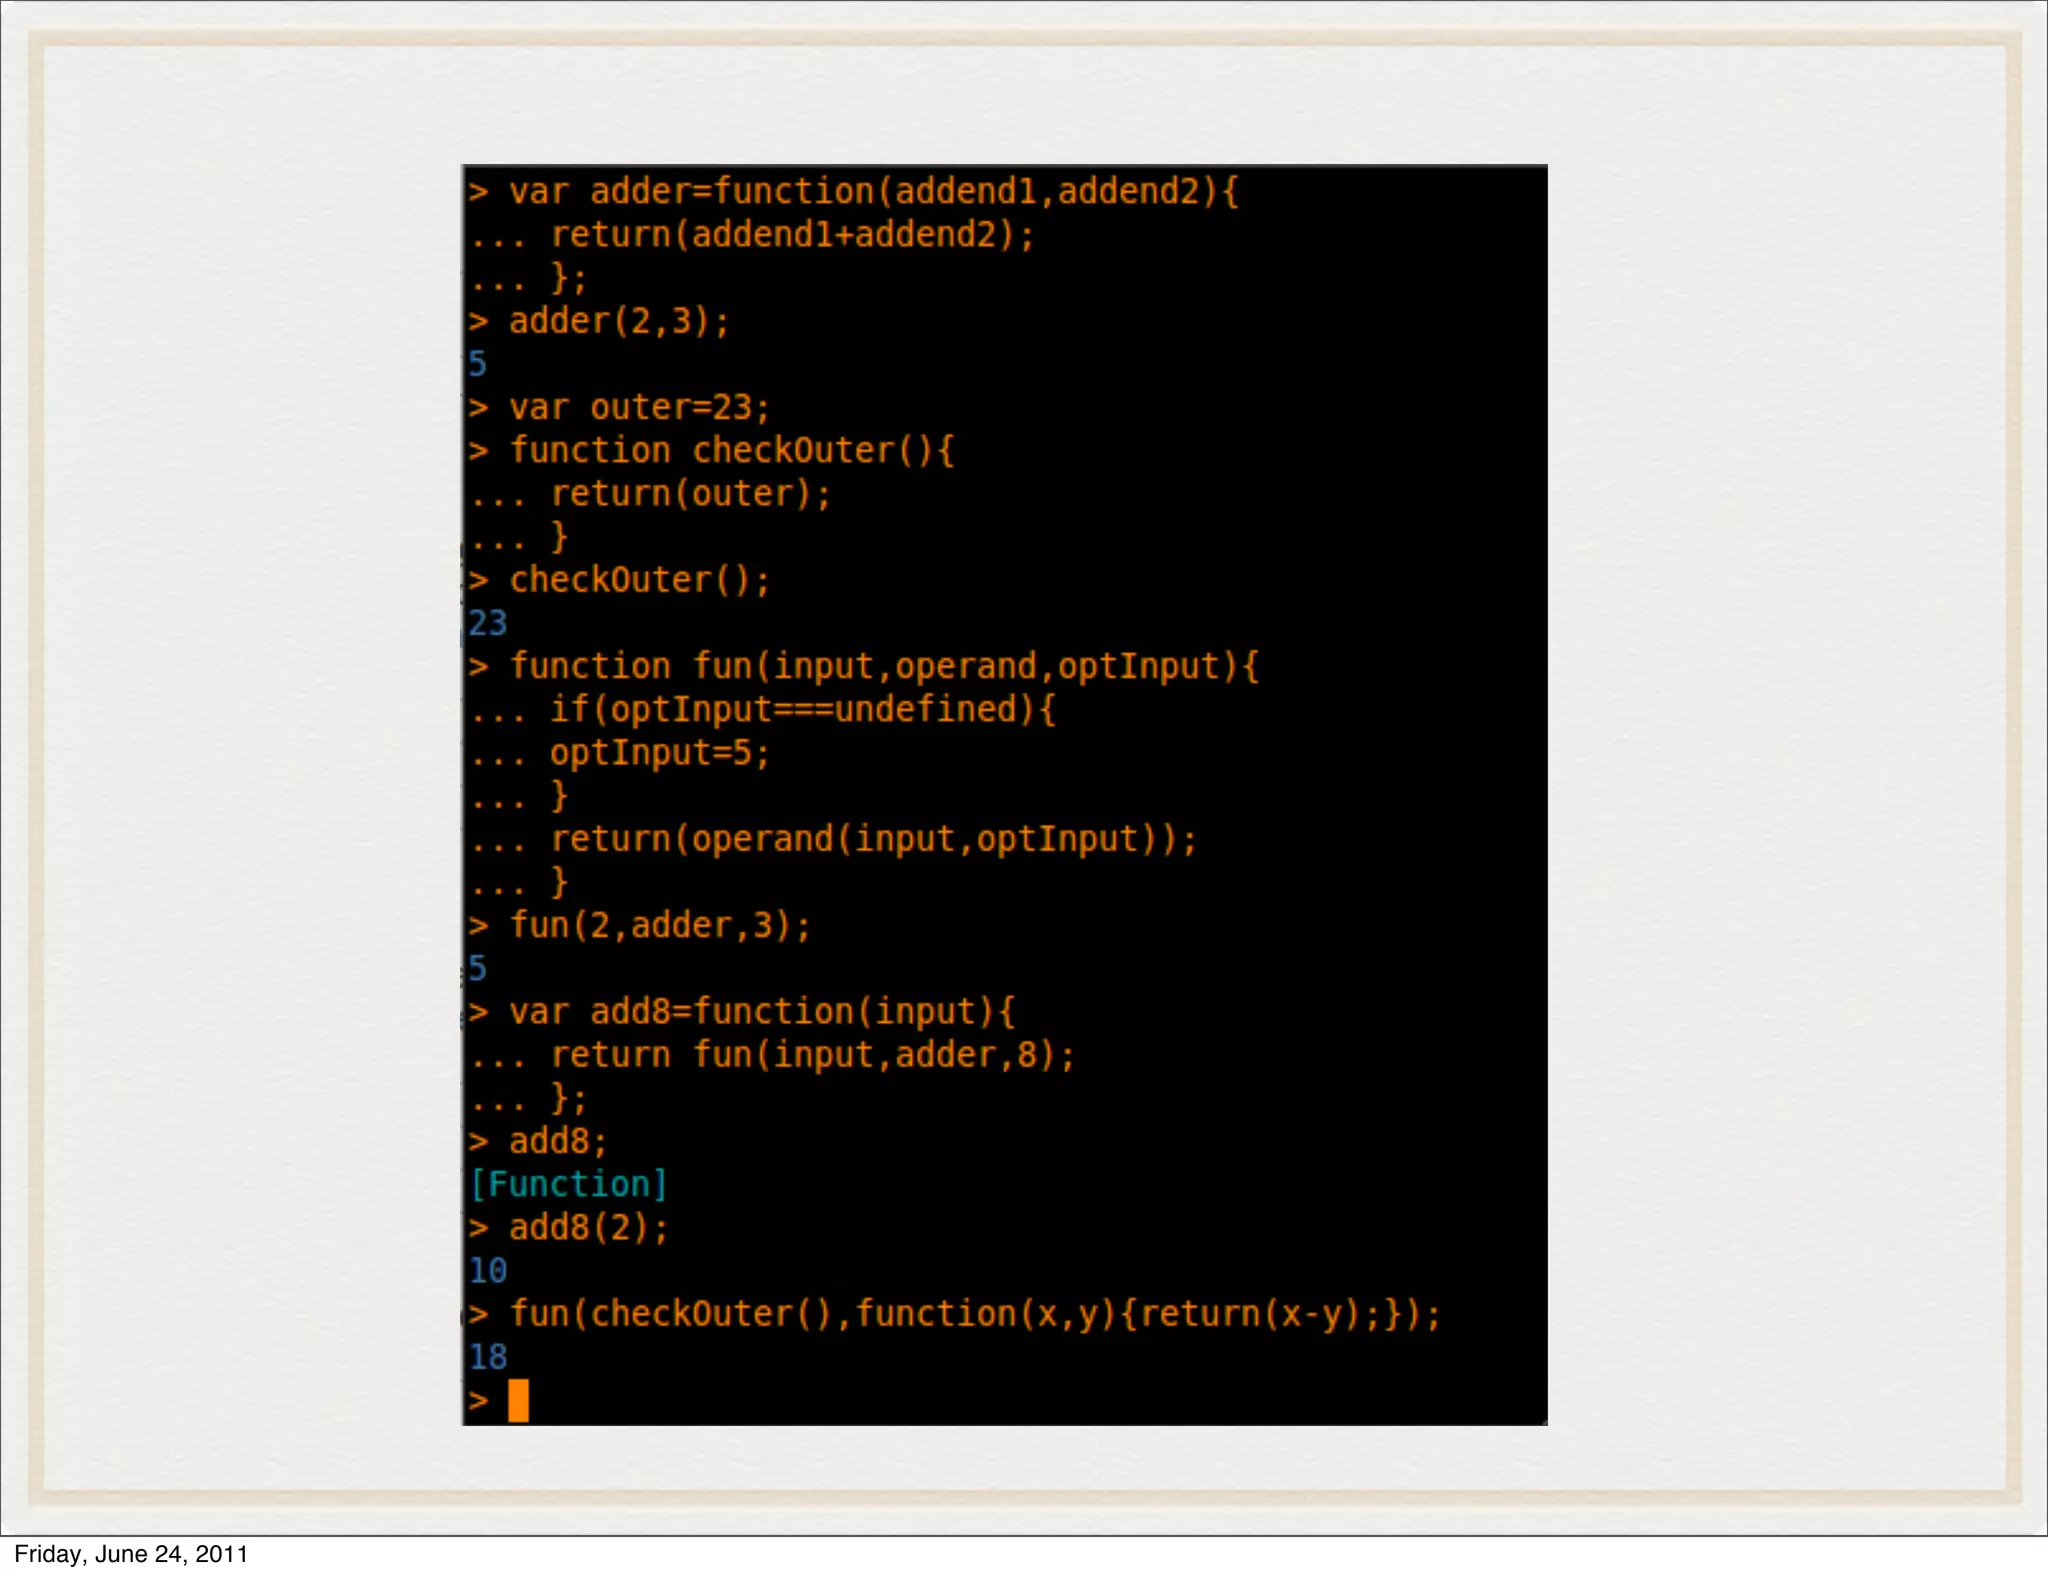Viewport: 2048px width, 1576px height.
Task: Click the '[Function]' output text
Action: coord(568,1185)
